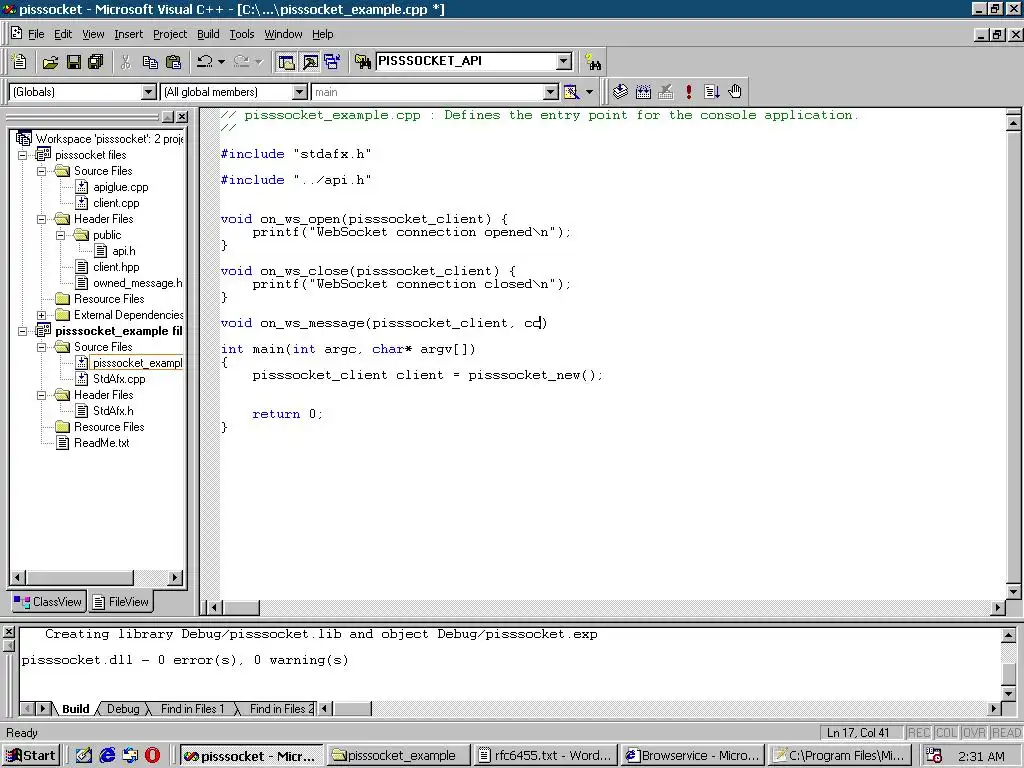Switch to rfc6455.txt WordPad taskbar button

545,756
